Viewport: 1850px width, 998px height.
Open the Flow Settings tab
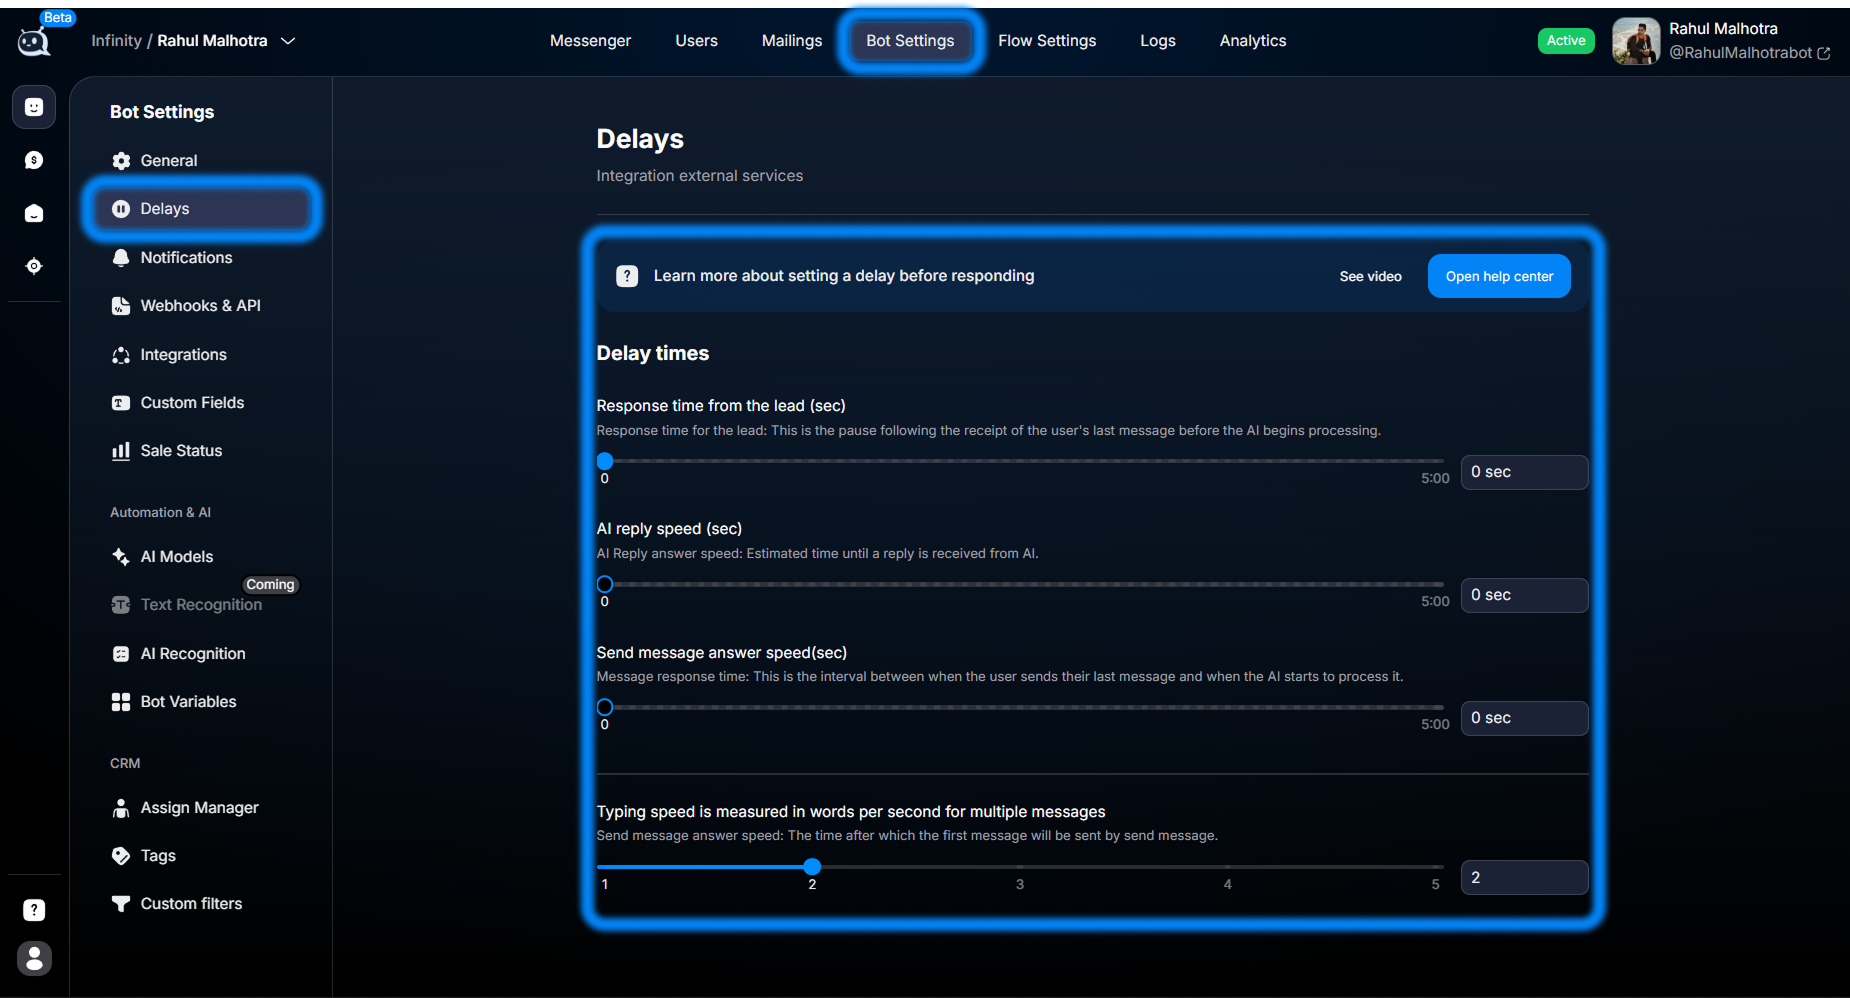coord(1047,41)
